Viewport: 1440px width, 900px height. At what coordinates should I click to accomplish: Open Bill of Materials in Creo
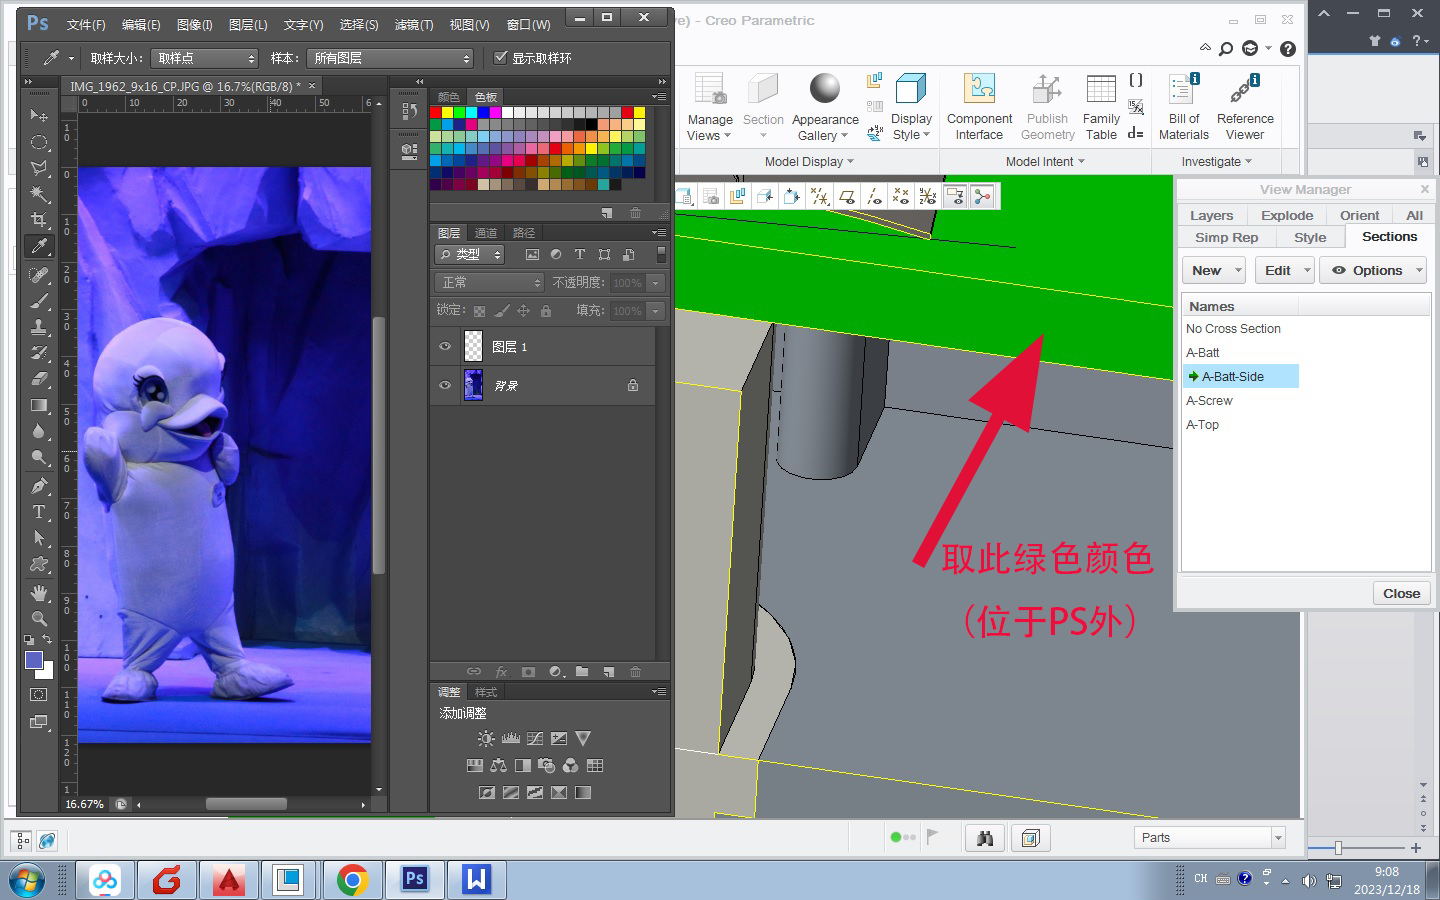(x=1184, y=107)
